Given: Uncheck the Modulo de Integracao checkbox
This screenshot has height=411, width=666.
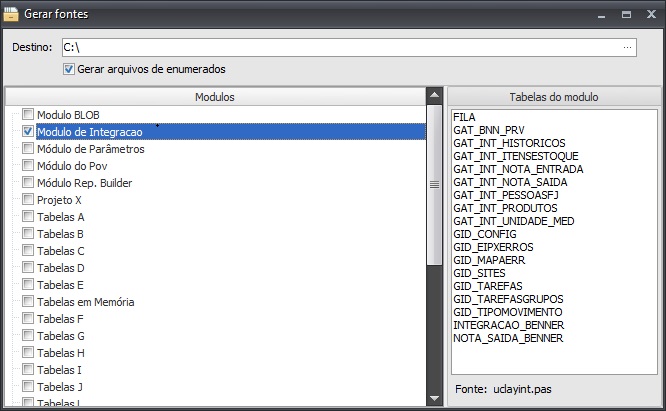Looking at the screenshot, I should (28, 132).
